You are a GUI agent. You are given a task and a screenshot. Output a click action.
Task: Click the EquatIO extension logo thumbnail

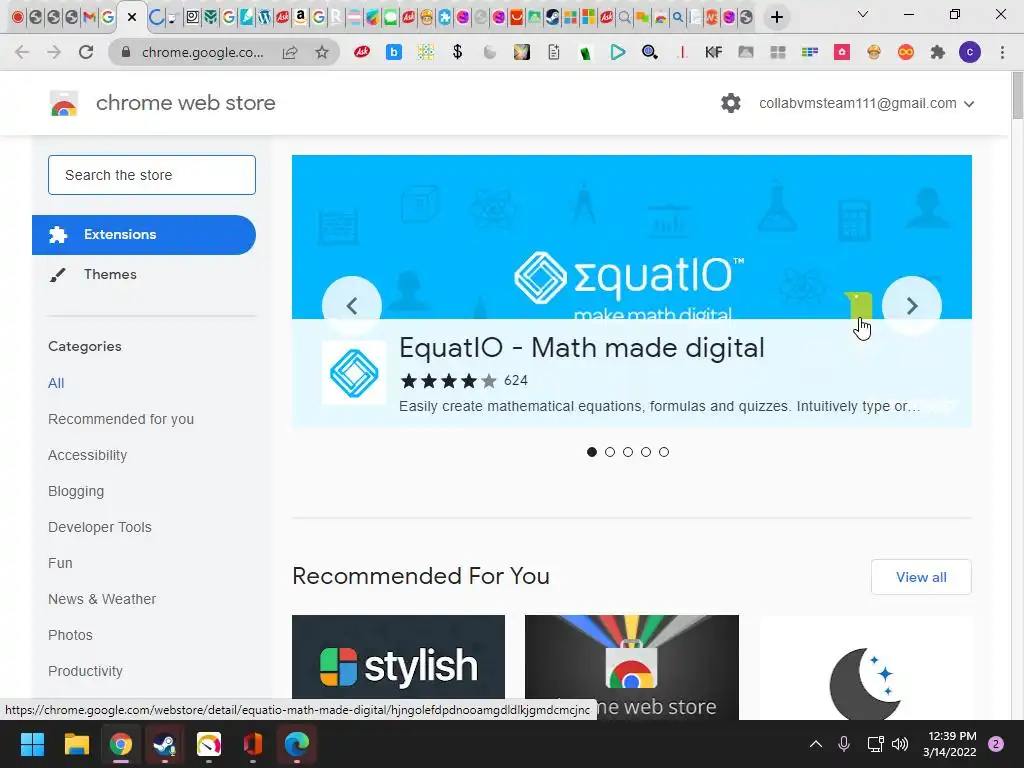tap(354, 373)
